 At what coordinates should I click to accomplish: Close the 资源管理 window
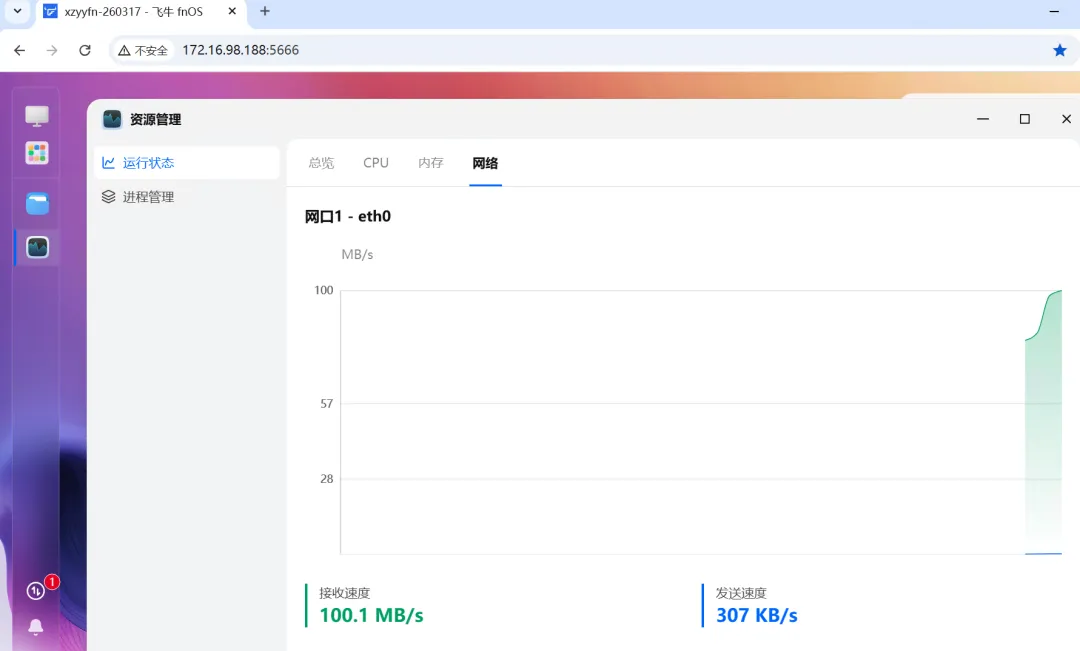pyautogui.click(x=1066, y=119)
